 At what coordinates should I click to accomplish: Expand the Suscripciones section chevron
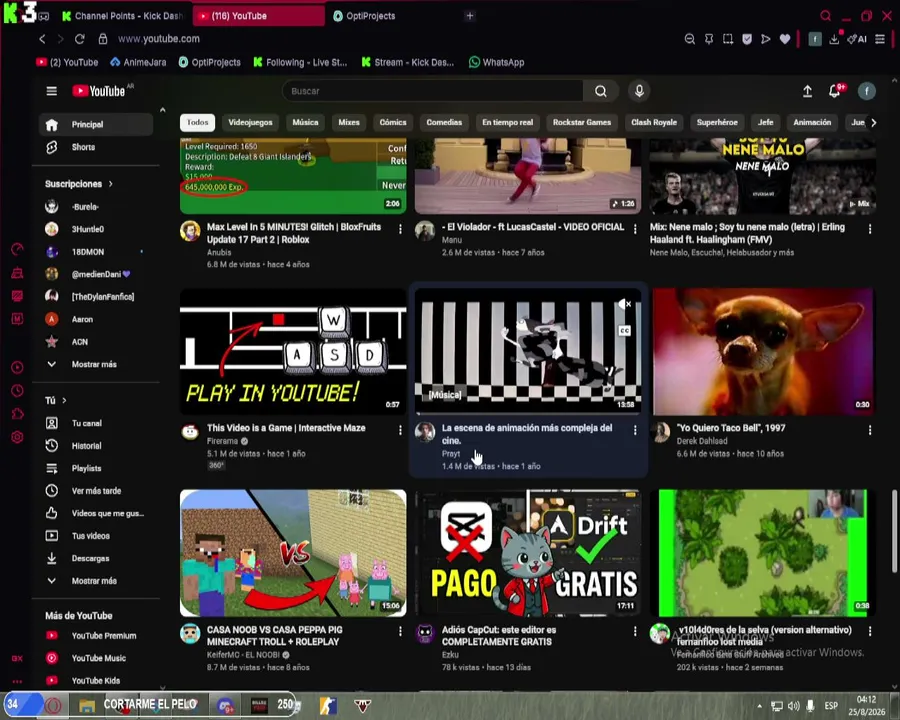pyautogui.click(x=111, y=184)
